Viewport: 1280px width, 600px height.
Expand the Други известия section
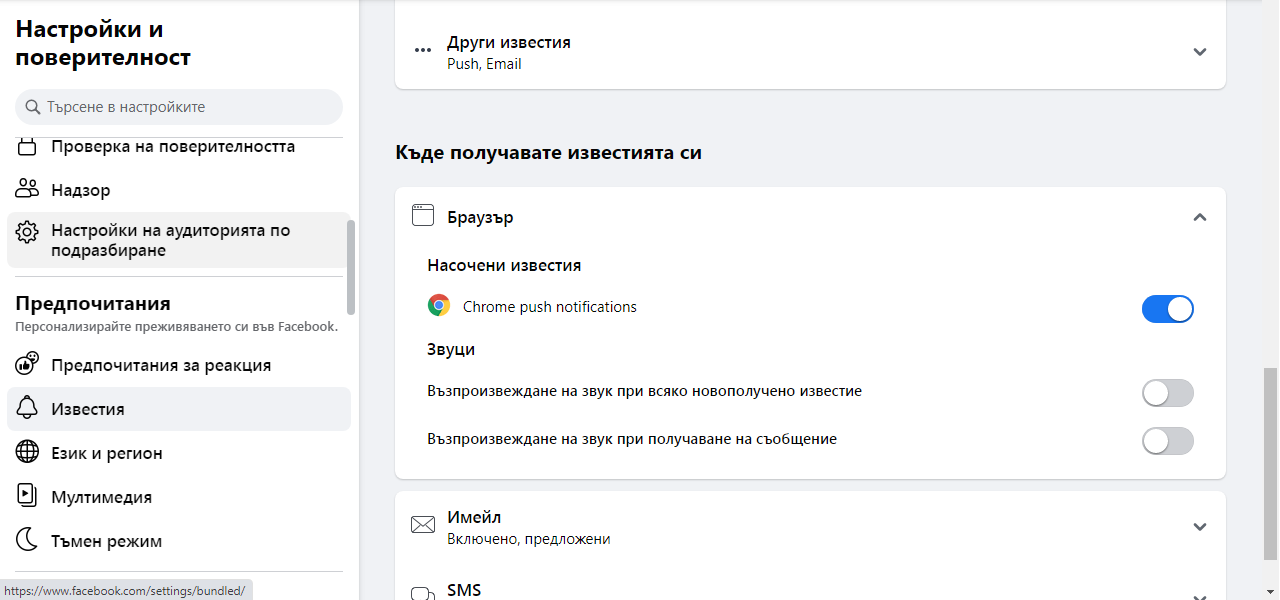pyautogui.click(x=1200, y=52)
